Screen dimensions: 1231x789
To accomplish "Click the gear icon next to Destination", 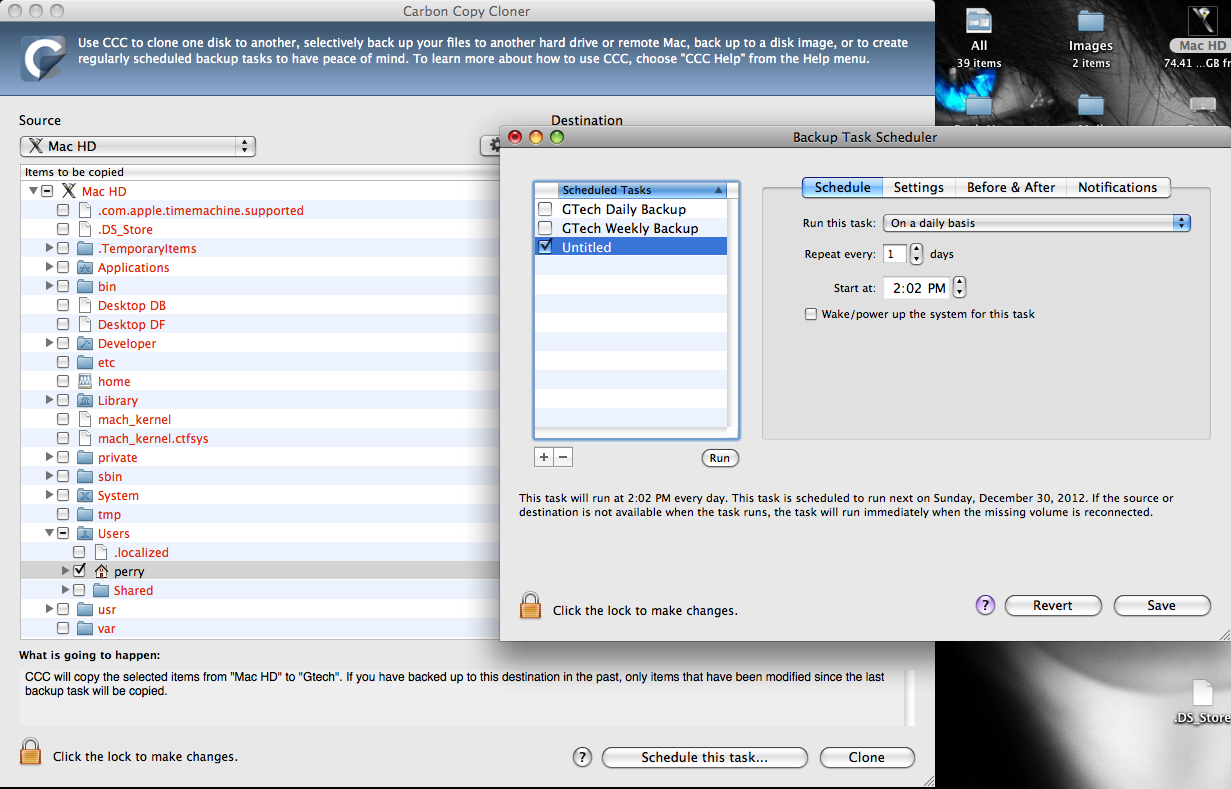I will pyautogui.click(x=491, y=146).
